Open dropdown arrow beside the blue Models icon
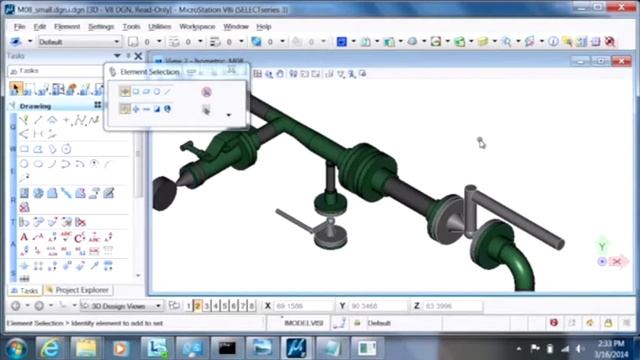The width and height of the screenshot is (640, 360). tap(353, 42)
